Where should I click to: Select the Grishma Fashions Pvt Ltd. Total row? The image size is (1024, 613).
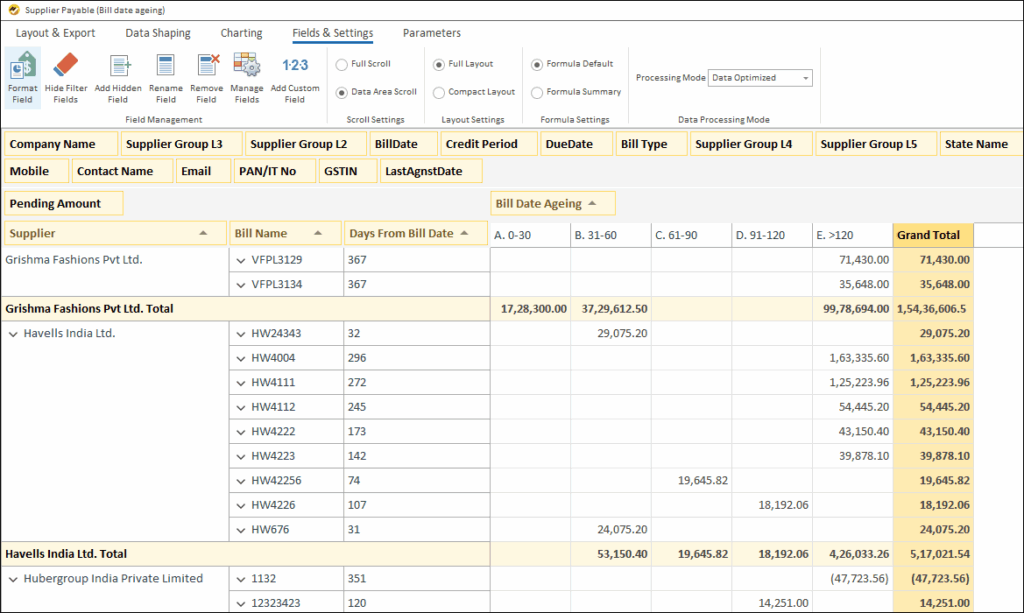[x=487, y=309]
